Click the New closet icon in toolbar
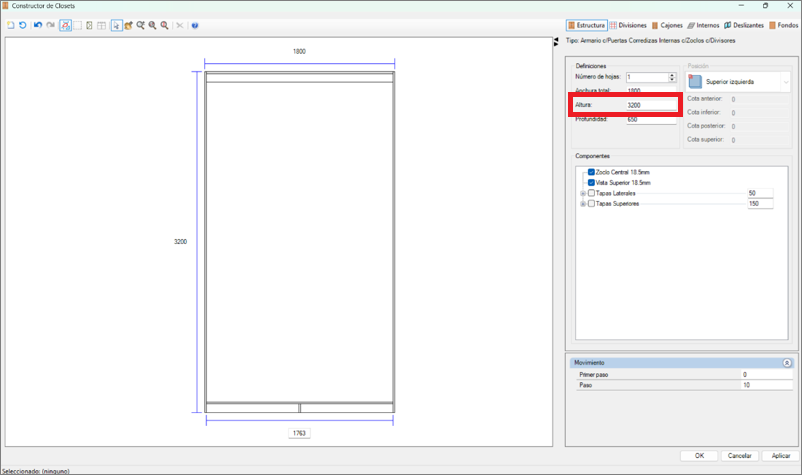This screenshot has width=802, height=475. point(11,25)
